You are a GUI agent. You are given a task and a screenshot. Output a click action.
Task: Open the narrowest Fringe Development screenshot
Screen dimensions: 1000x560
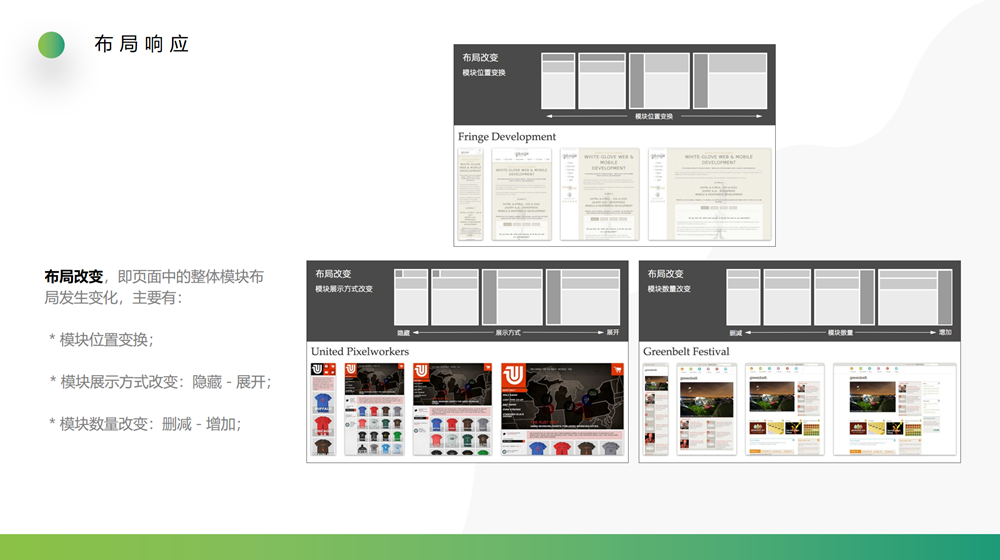[x=470, y=194]
